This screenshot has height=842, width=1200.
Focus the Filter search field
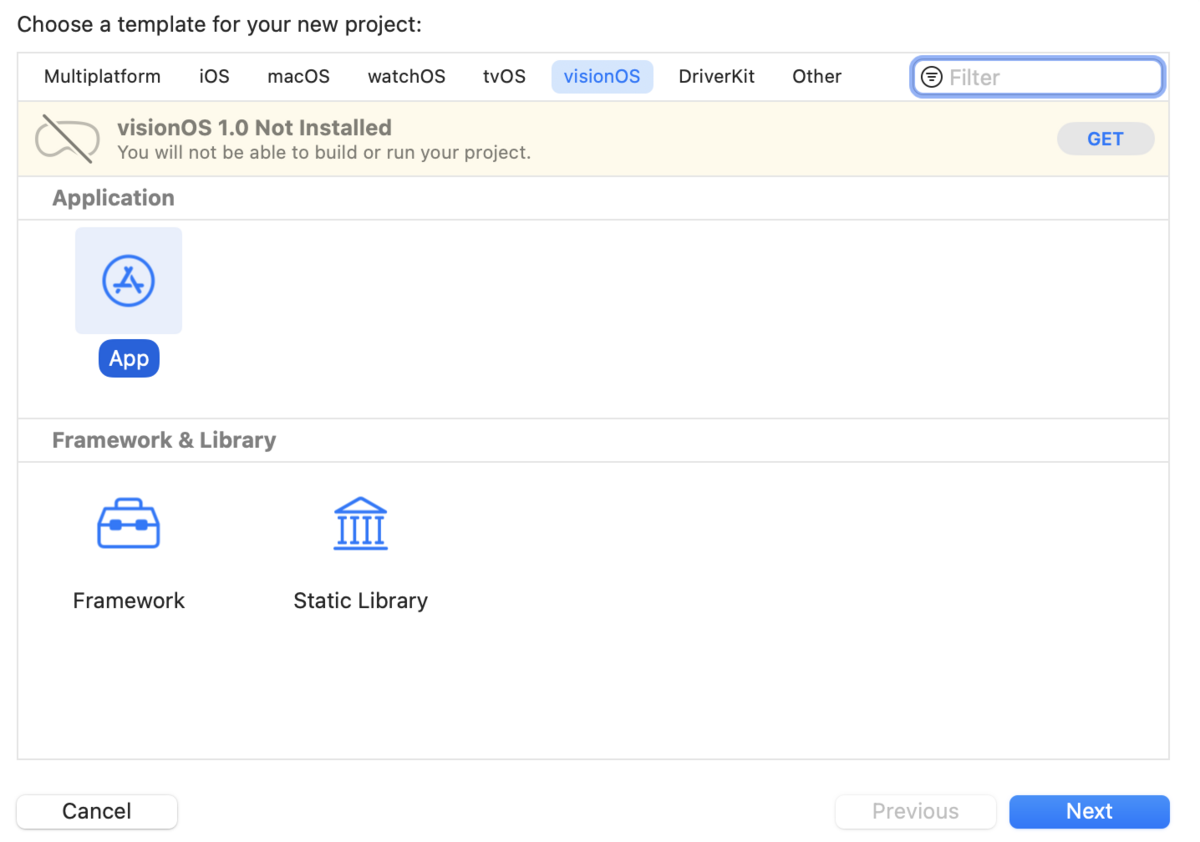(x=1037, y=77)
